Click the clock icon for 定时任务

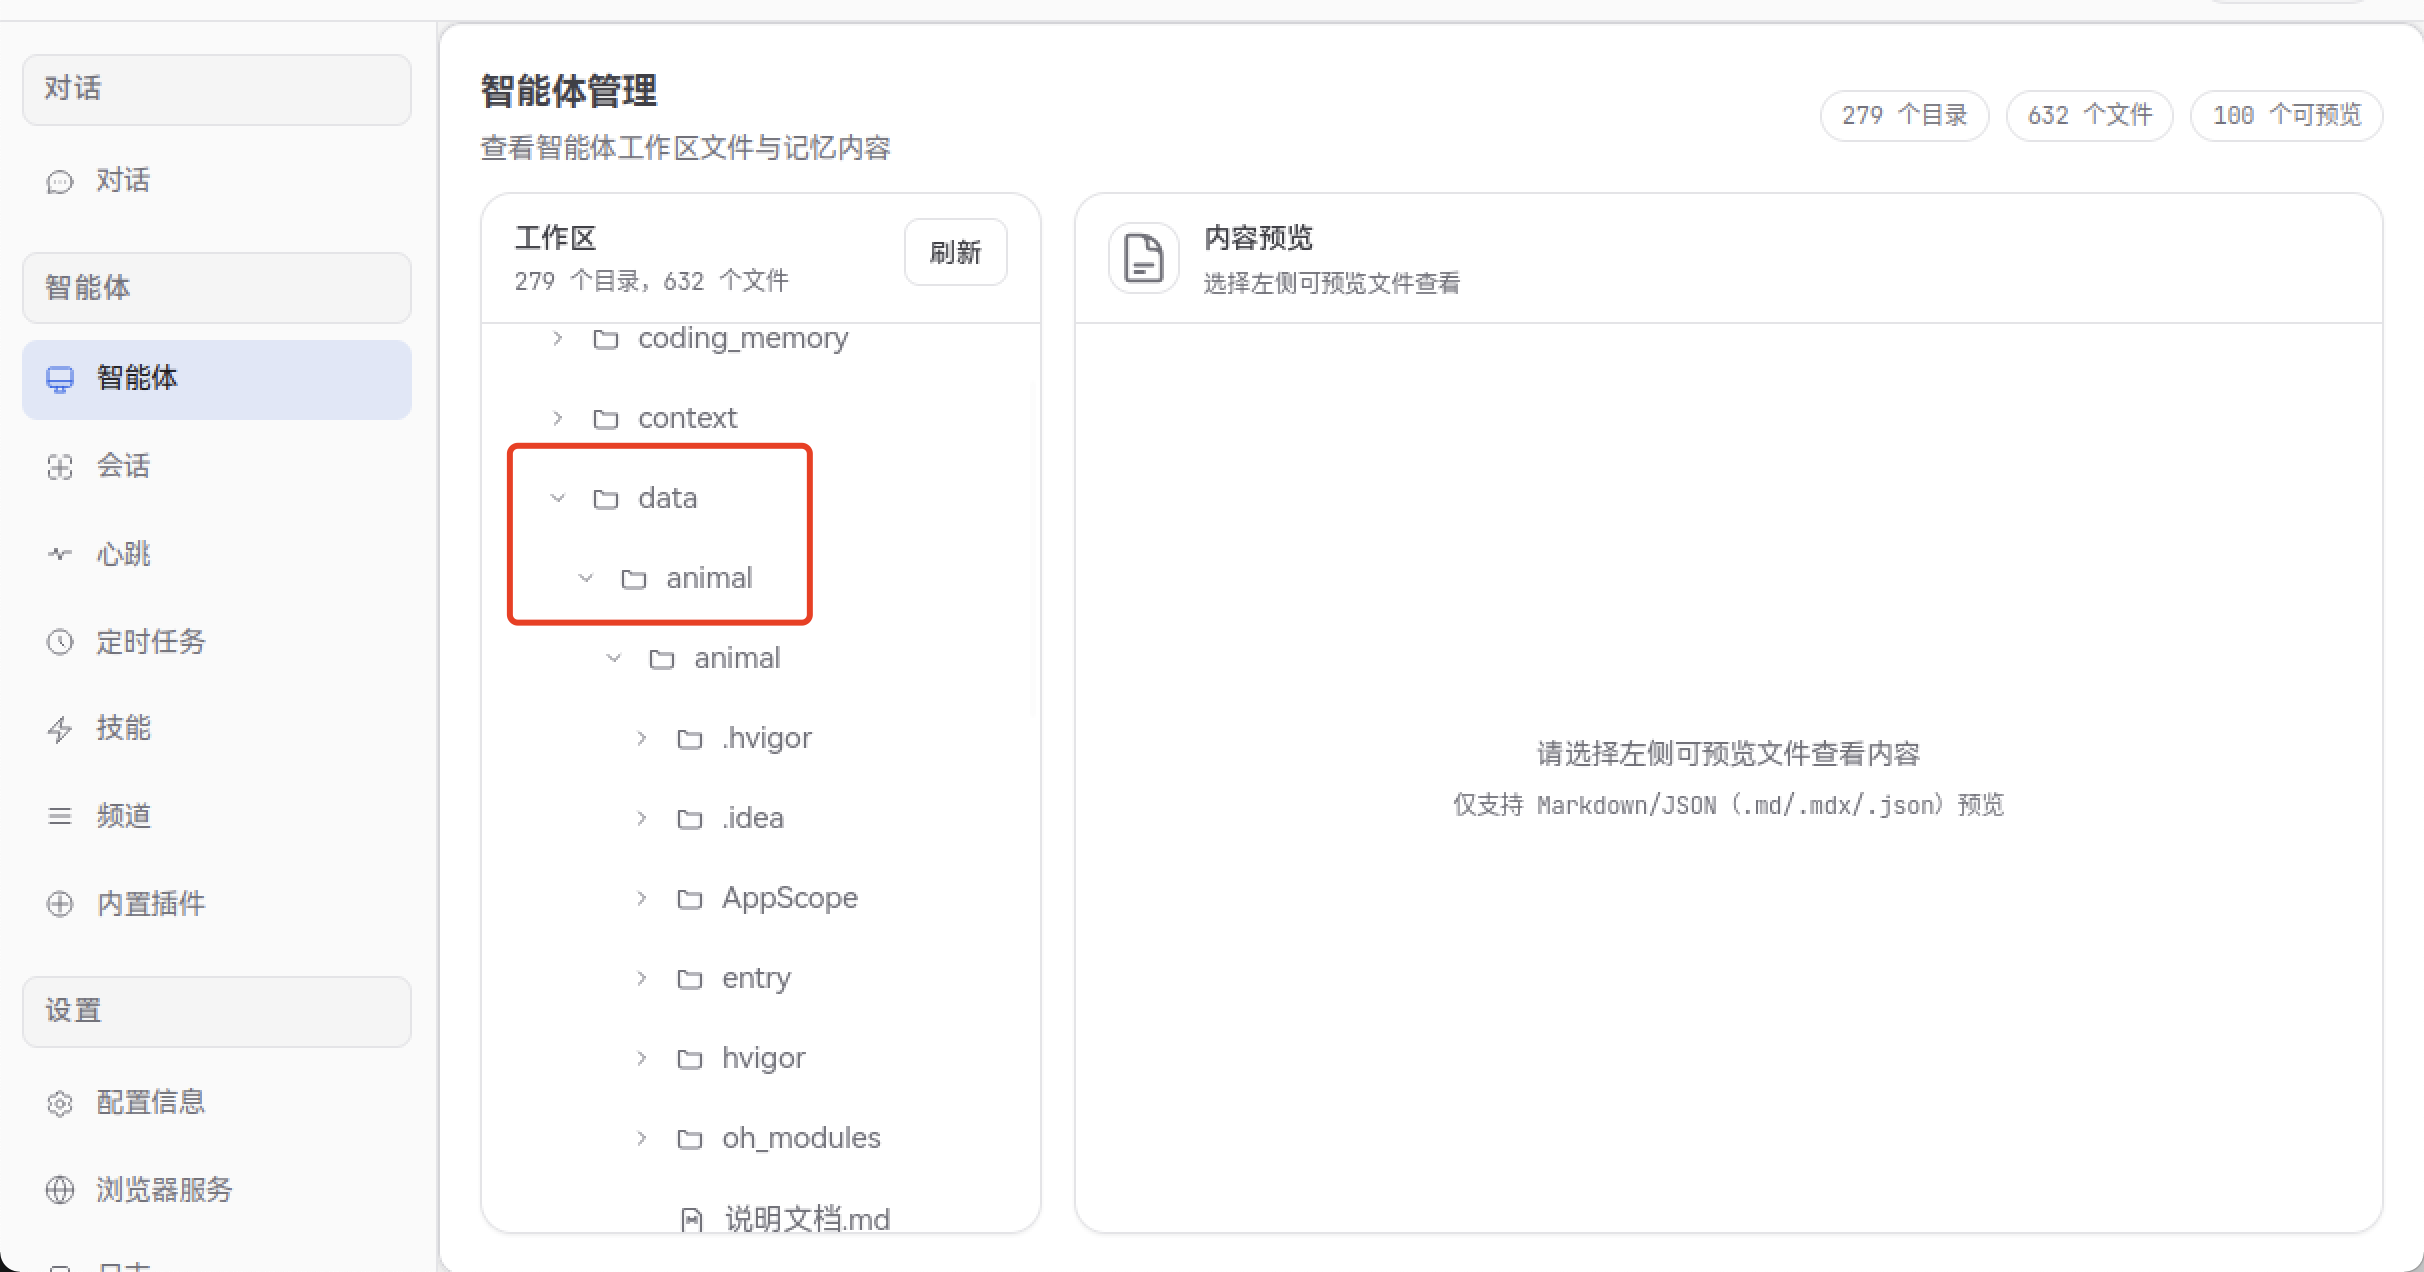pyautogui.click(x=60, y=642)
